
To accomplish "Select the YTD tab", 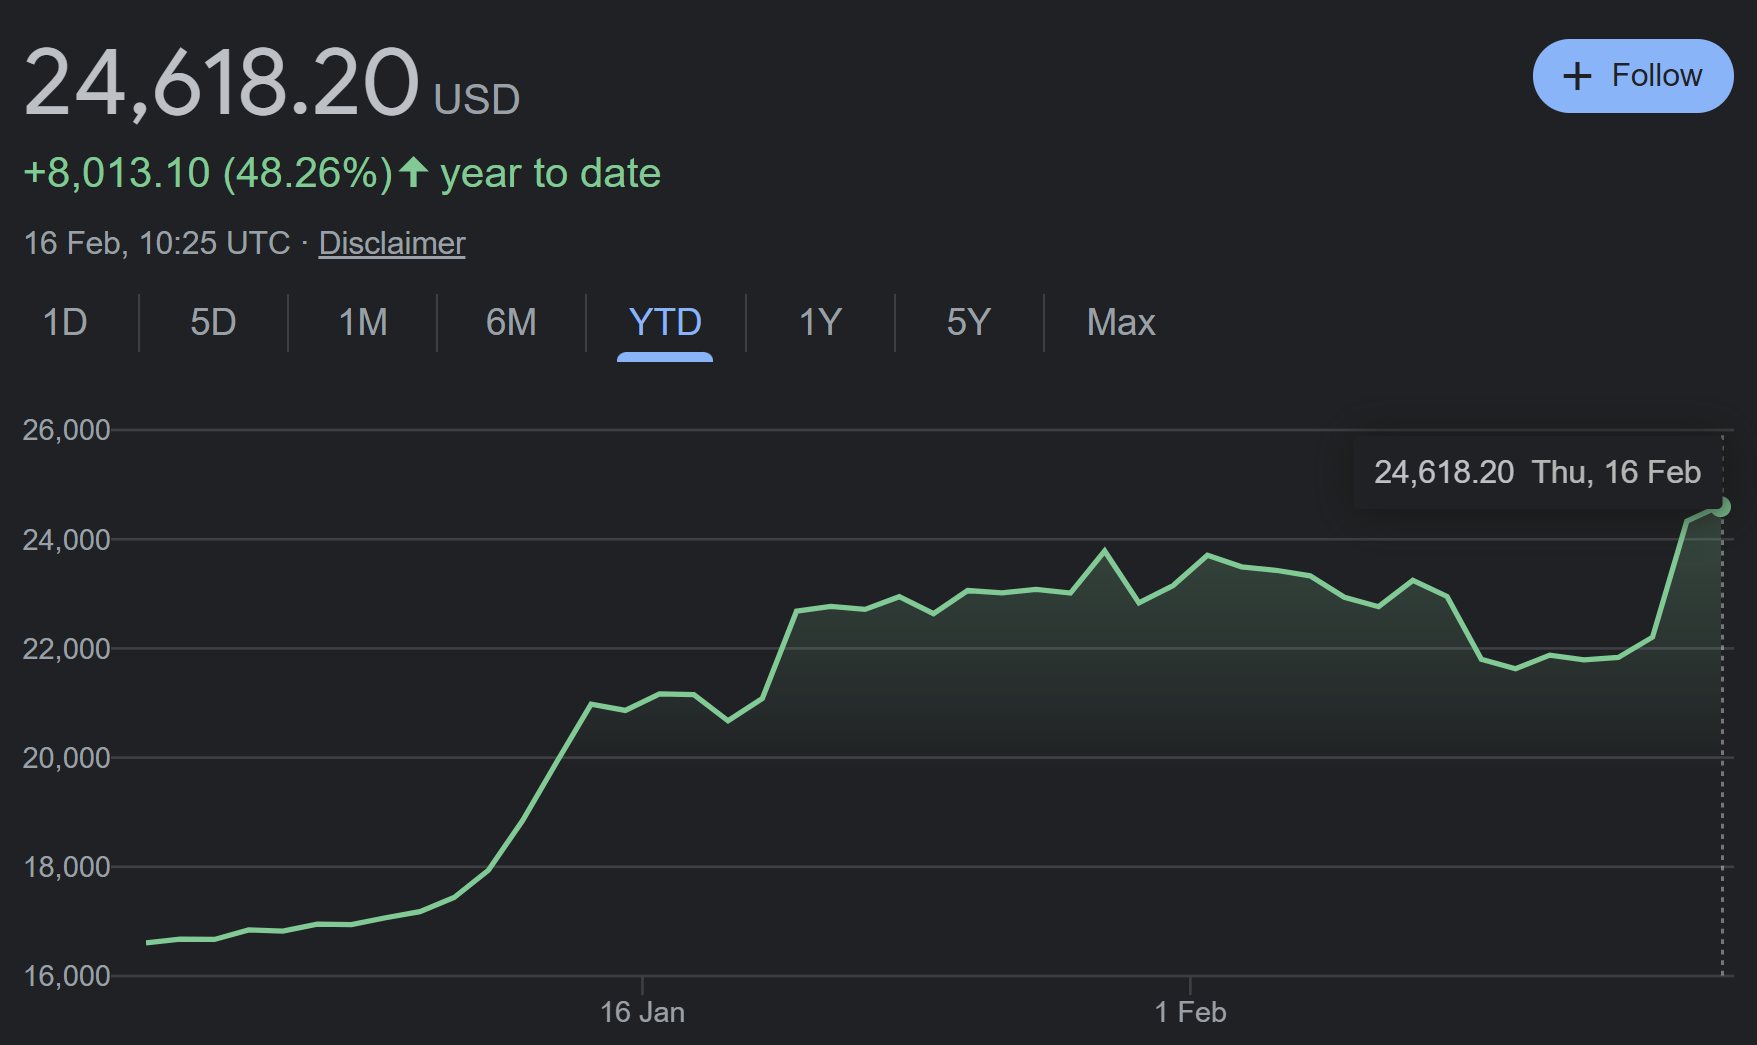I will pyautogui.click(x=665, y=323).
